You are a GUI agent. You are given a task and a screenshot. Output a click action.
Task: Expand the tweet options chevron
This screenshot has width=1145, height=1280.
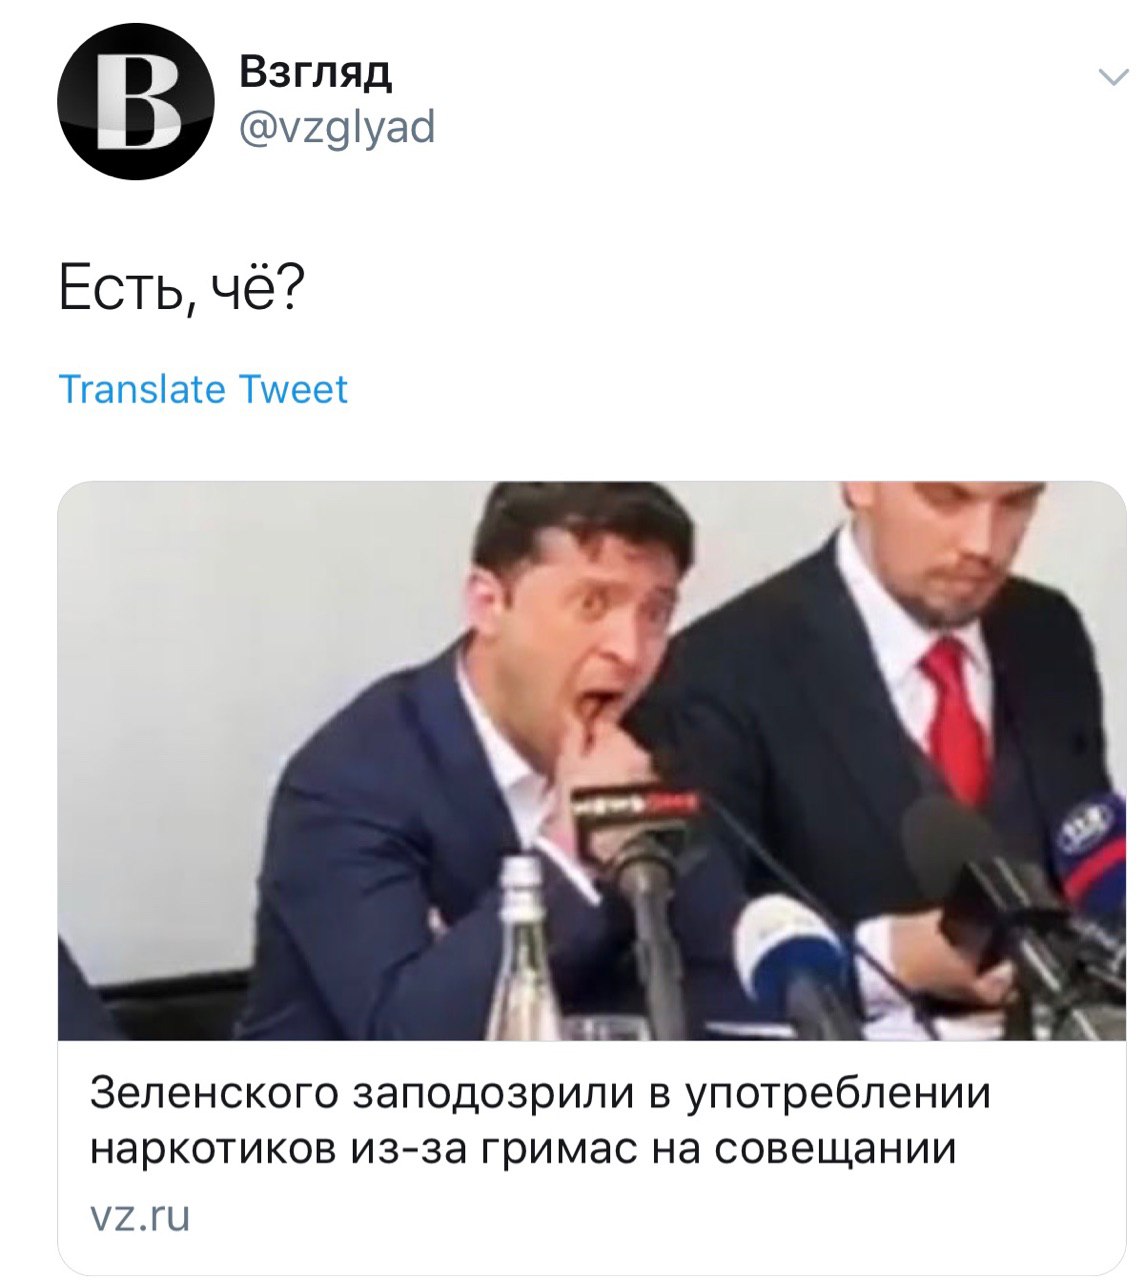1112,78
